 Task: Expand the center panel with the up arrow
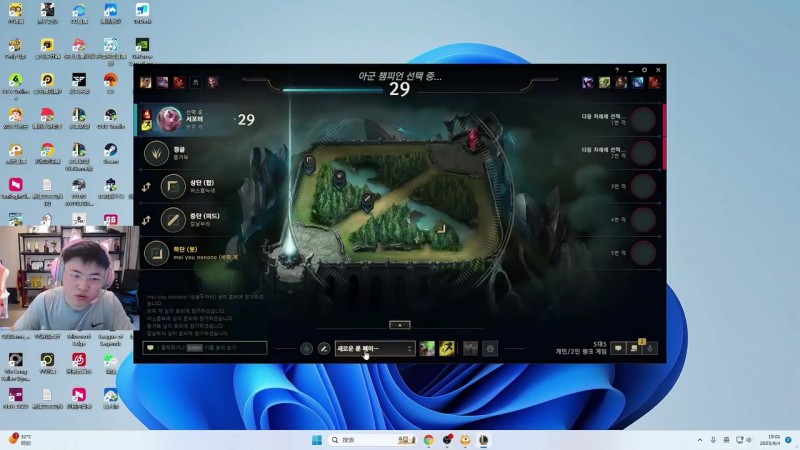(x=399, y=325)
